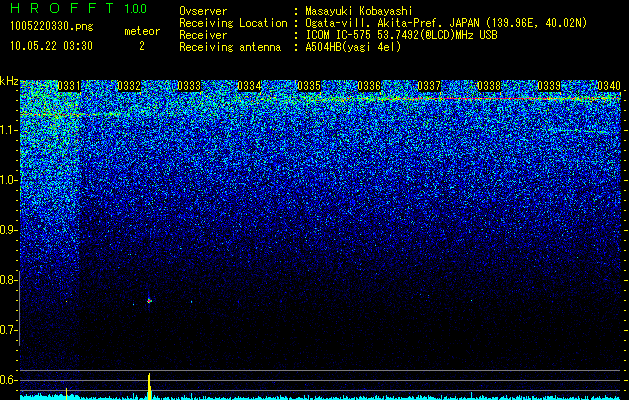629x400 pixels.
Task: Click the kHz axis unit label
Action: 9,81
